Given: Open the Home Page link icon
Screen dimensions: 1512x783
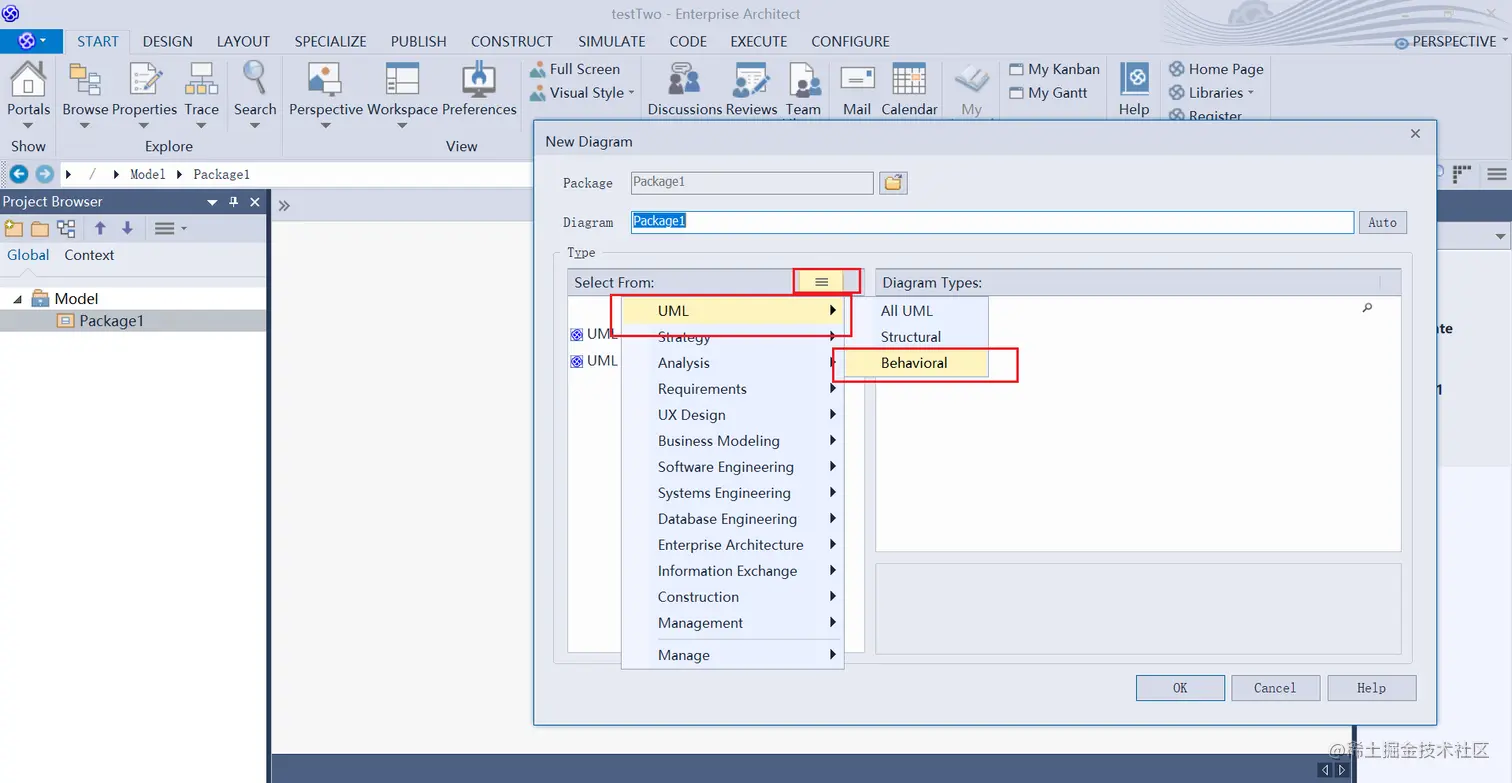Looking at the screenshot, I should pos(1177,69).
